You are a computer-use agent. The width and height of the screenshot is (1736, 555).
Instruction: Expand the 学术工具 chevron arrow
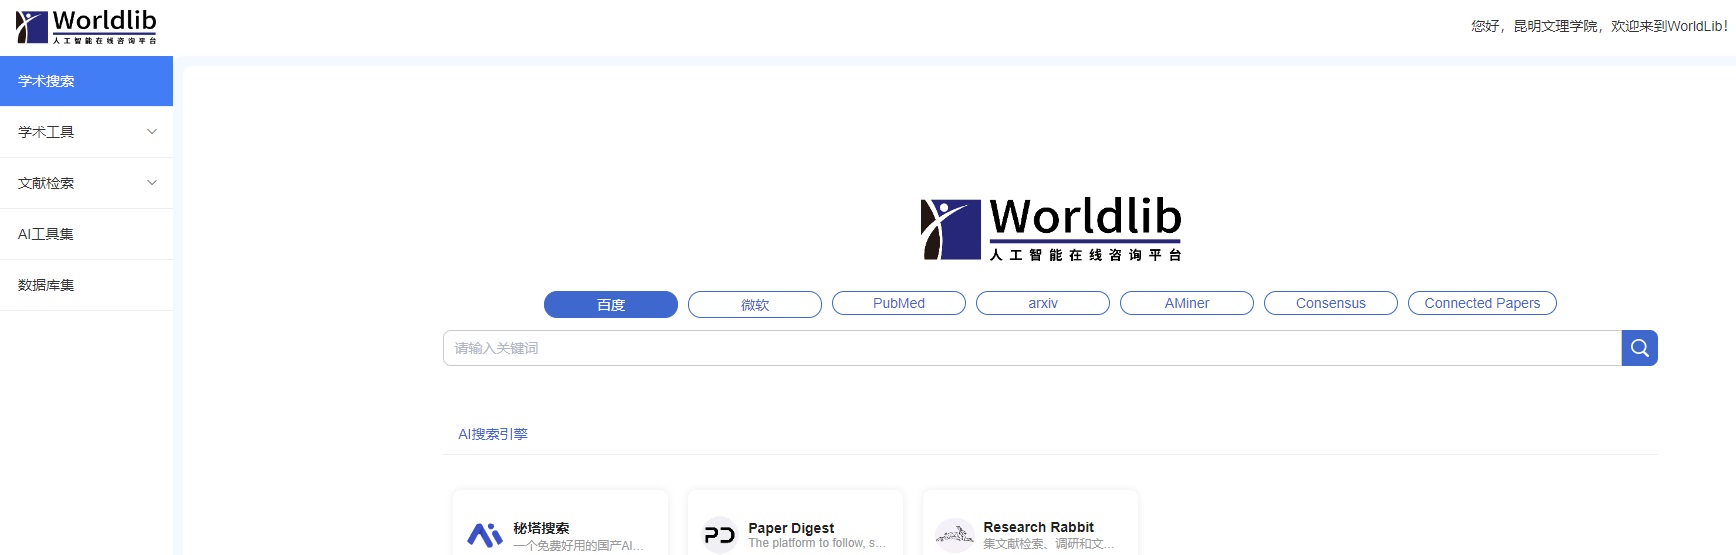click(152, 132)
